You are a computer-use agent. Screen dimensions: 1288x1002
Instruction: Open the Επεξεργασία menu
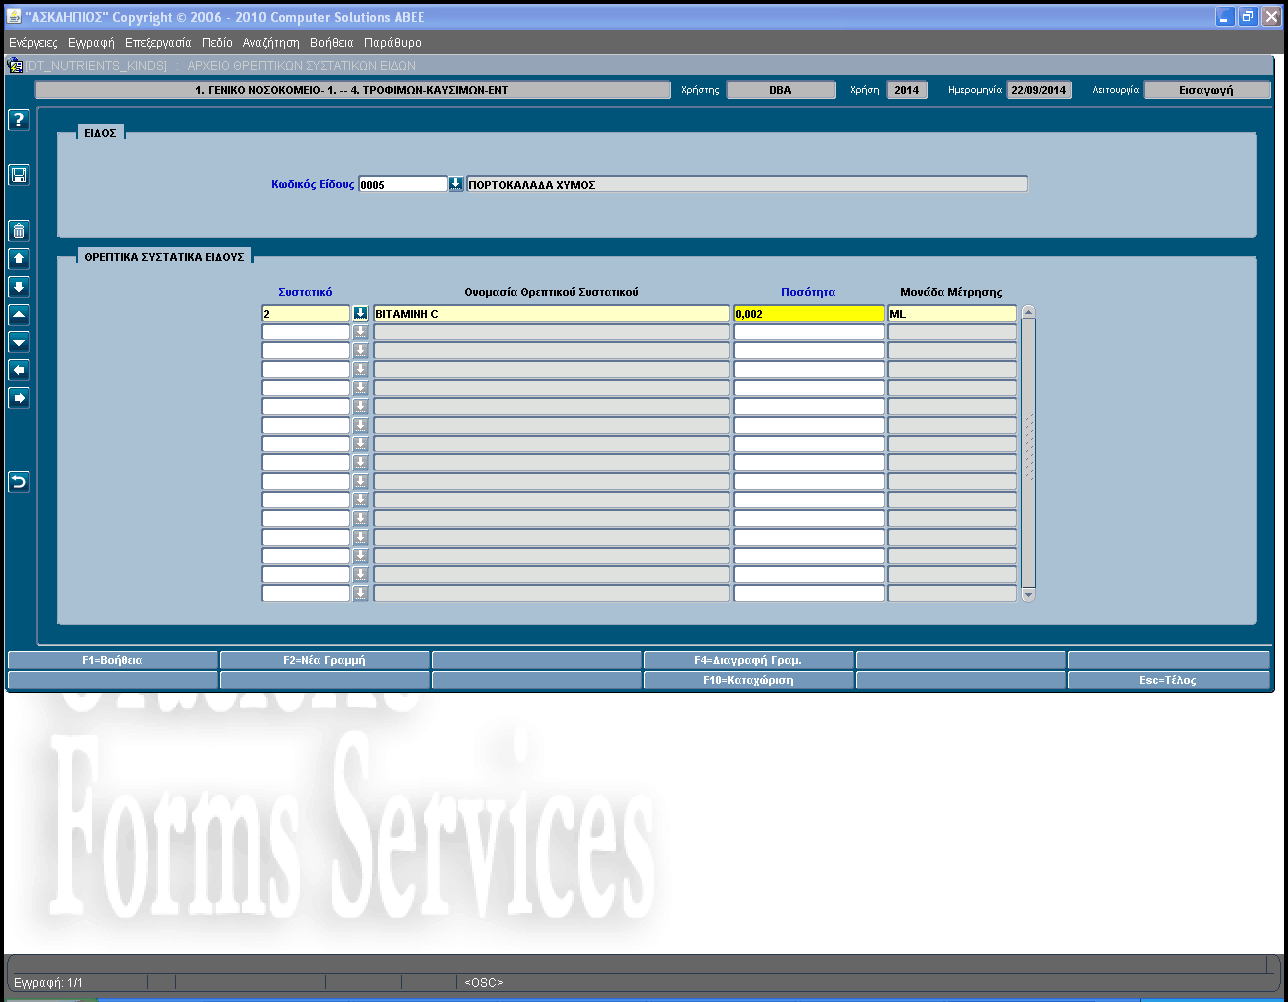click(x=158, y=43)
